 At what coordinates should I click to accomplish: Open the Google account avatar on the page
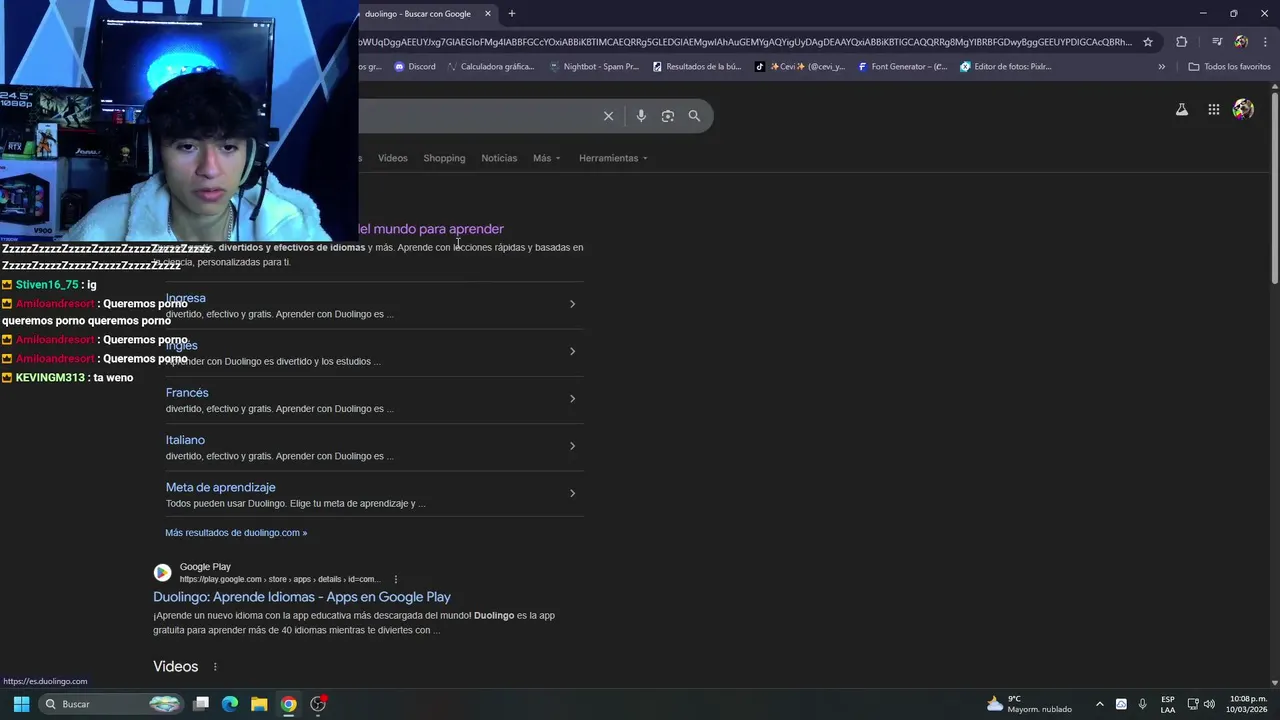pyautogui.click(x=1244, y=110)
